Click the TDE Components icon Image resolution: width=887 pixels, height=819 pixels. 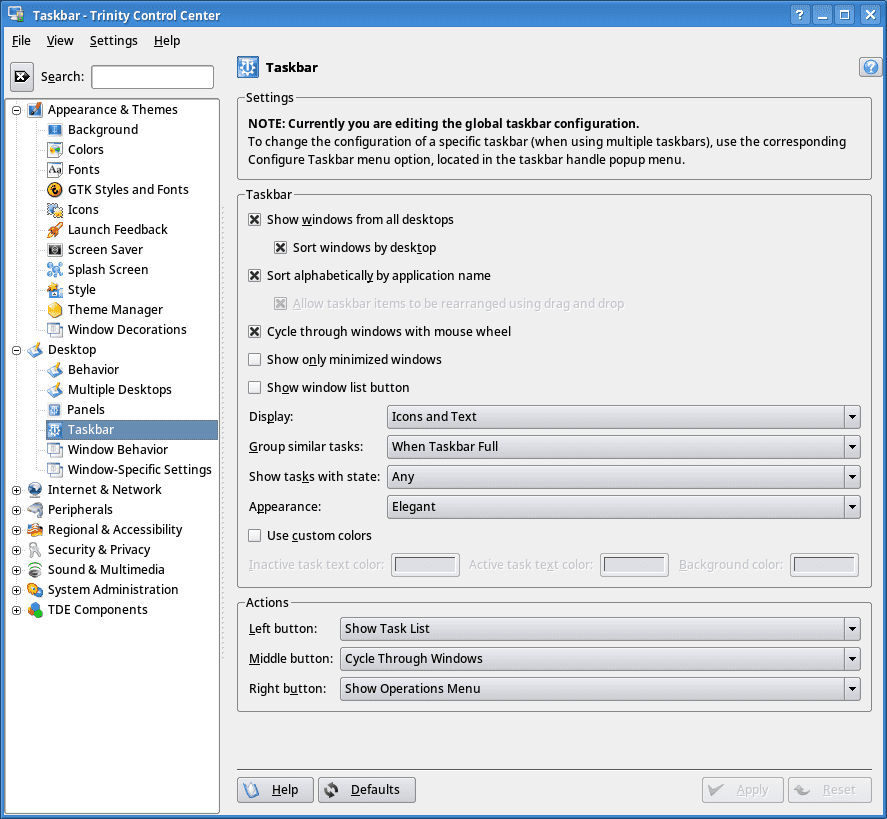(x=35, y=610)
